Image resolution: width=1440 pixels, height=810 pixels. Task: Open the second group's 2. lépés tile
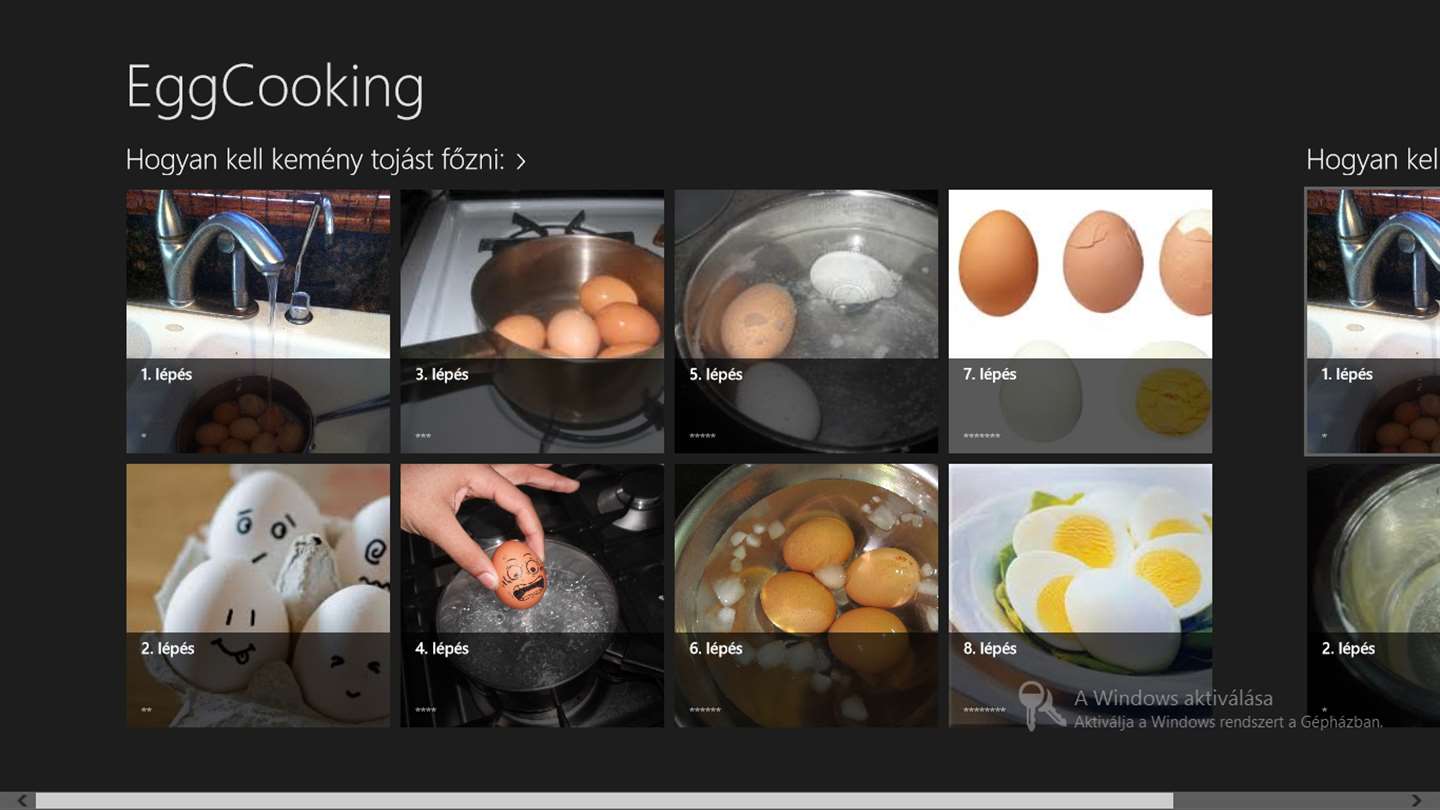pyautogui.click(x=1373, y=595)
